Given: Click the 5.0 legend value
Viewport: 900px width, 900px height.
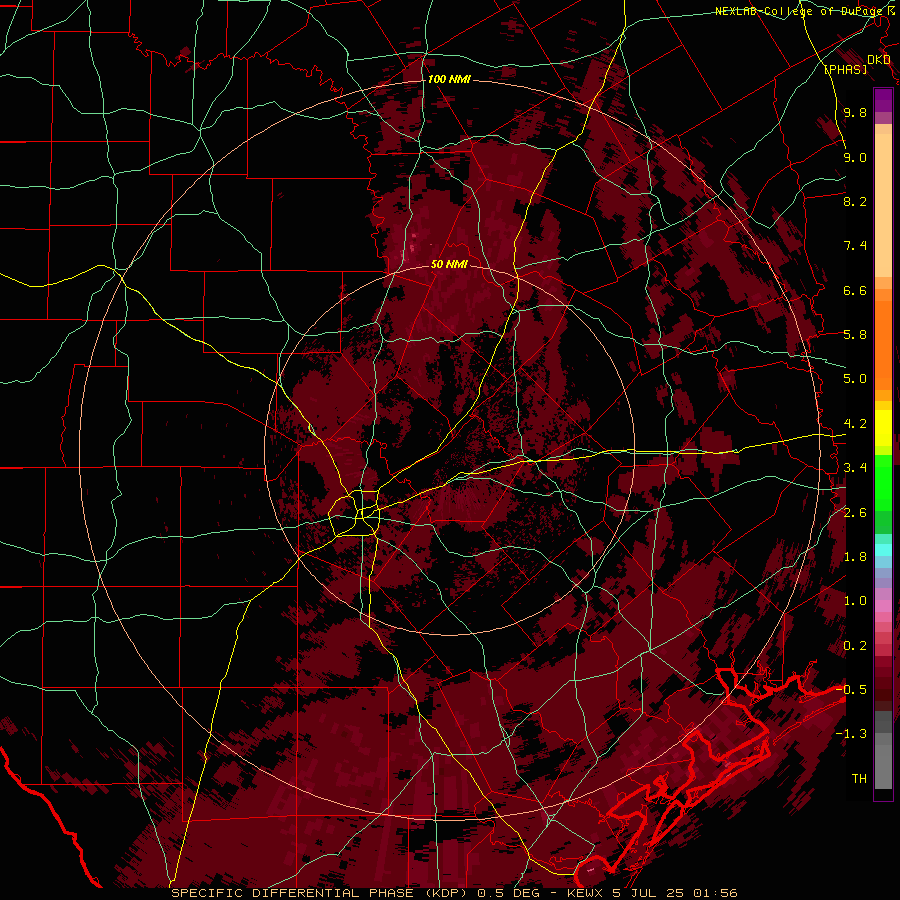Looking at the screenshot, I should click(x=855, y=379).
